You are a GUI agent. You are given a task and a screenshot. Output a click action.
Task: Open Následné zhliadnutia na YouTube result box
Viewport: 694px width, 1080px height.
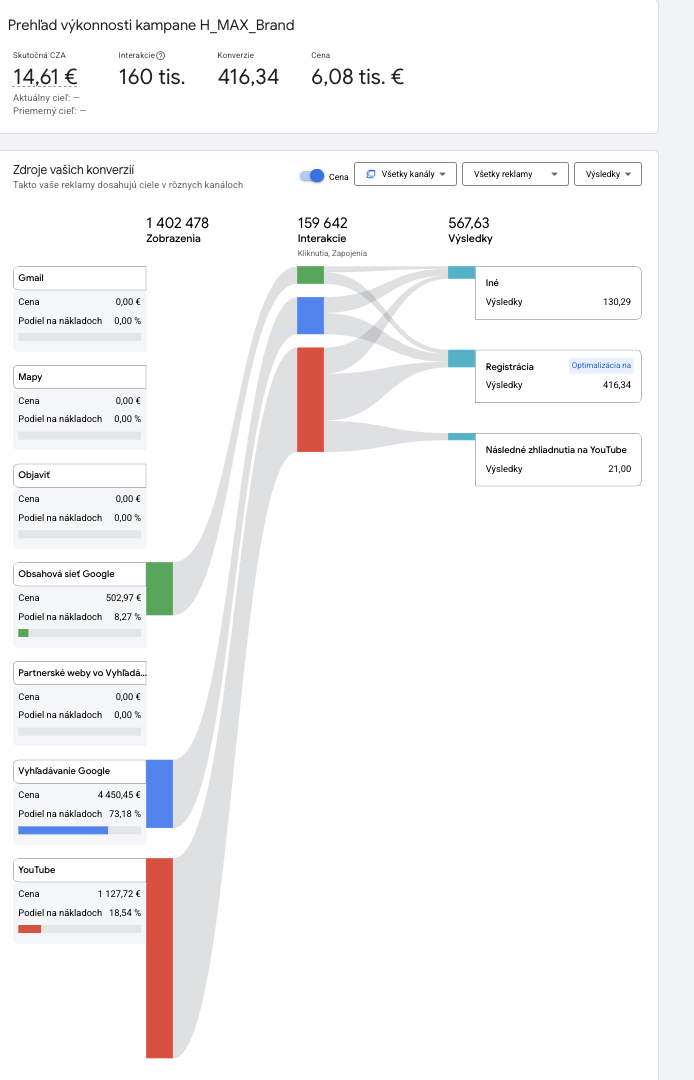(558, 459)
